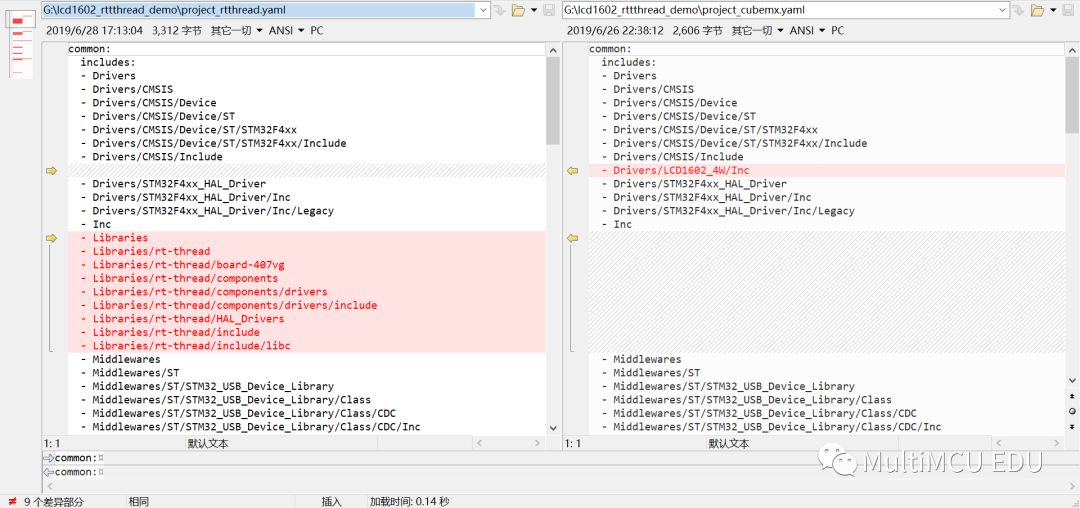Click the 默认文本 label under cubemx pane

coord(729,444)
